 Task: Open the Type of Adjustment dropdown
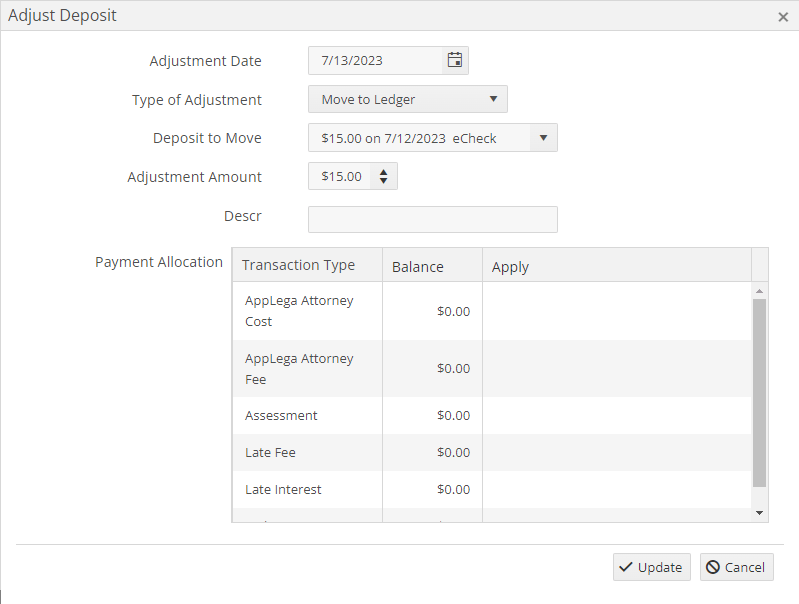pos(408,99)
